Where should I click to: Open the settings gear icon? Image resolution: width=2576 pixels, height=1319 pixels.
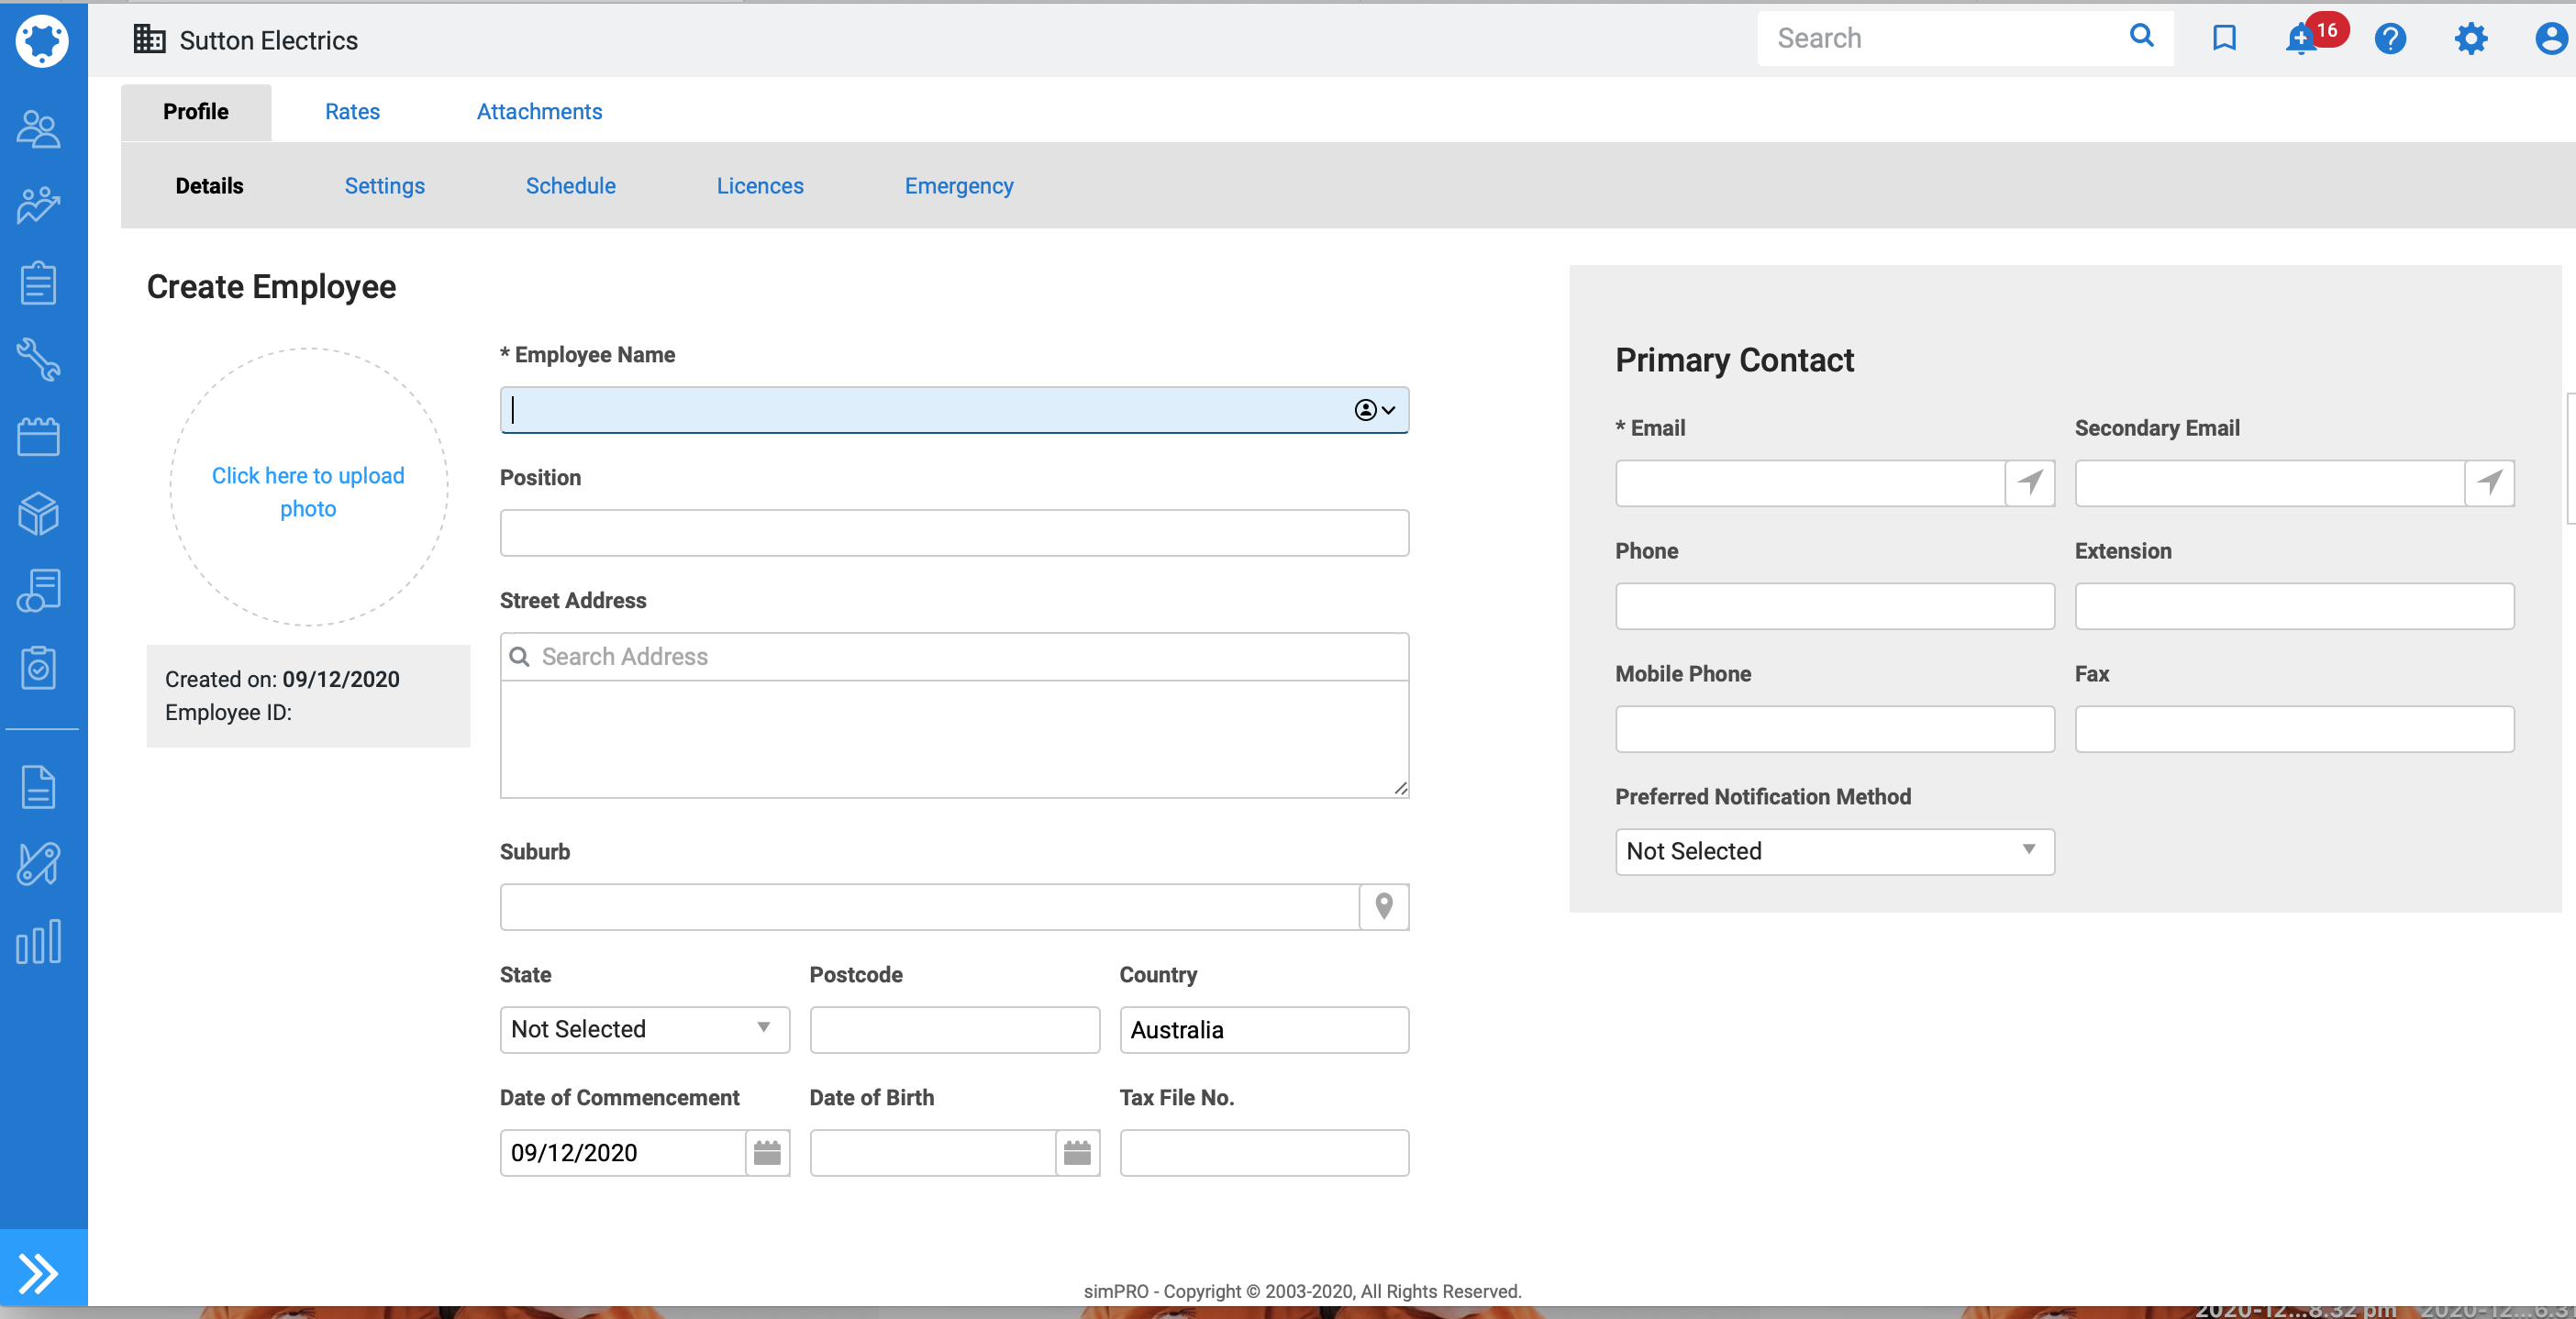click(2470, 39)
